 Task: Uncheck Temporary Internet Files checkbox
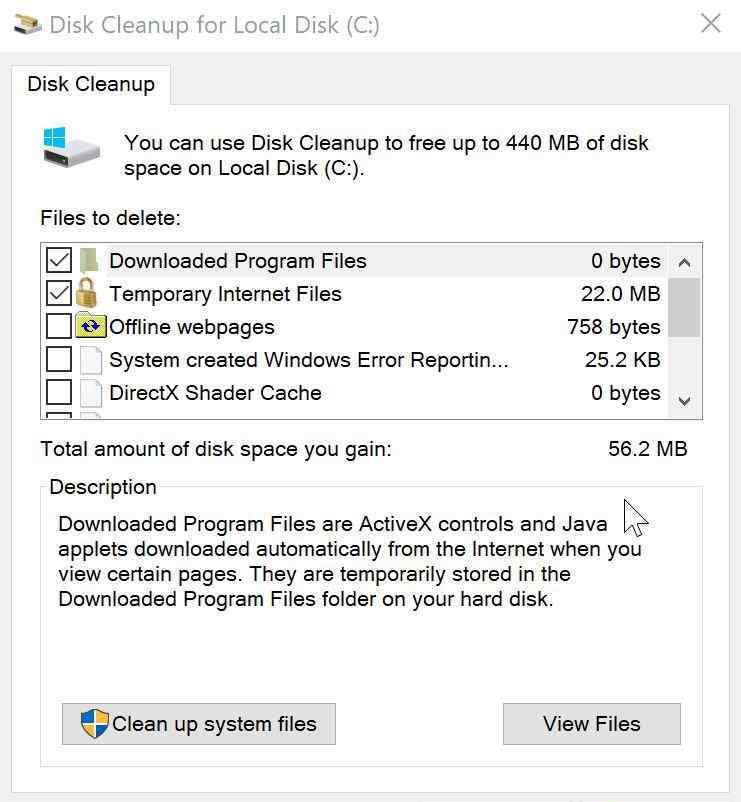point(59,294)
